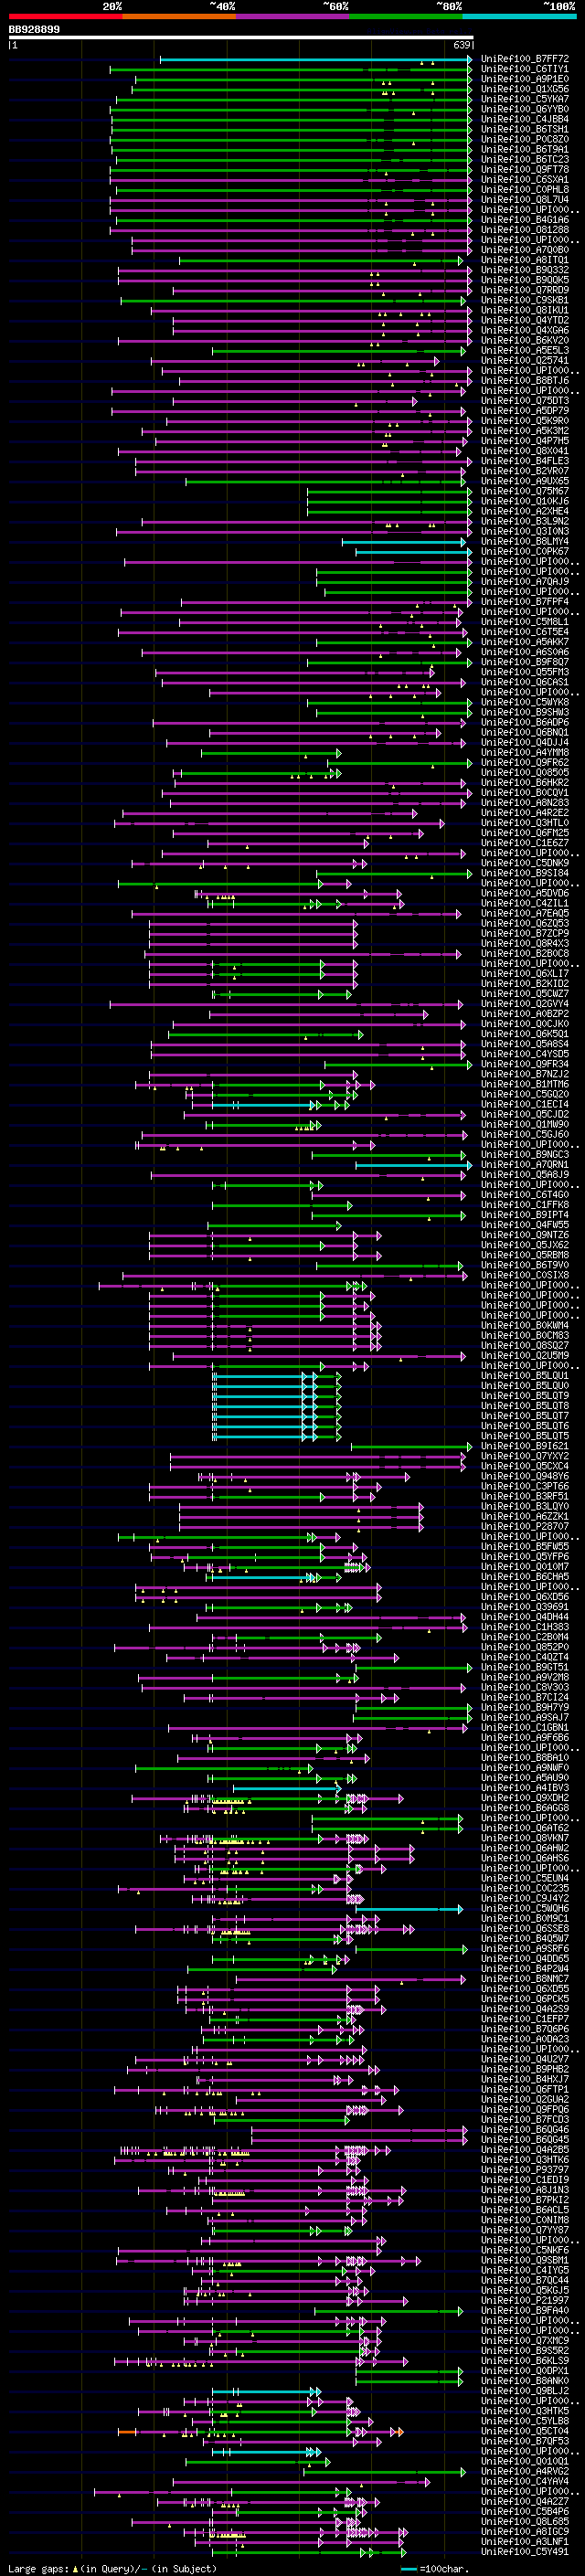Image resolution: width=585 pixels, height=2576 pixels.
Task: Click the white query sequence bar
Action: (x=241, y=37)
